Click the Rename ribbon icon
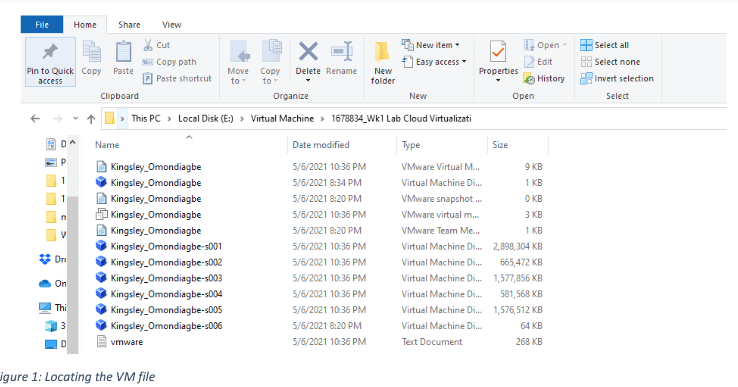The width and height of the screenshot is (738, 387). 342,51
